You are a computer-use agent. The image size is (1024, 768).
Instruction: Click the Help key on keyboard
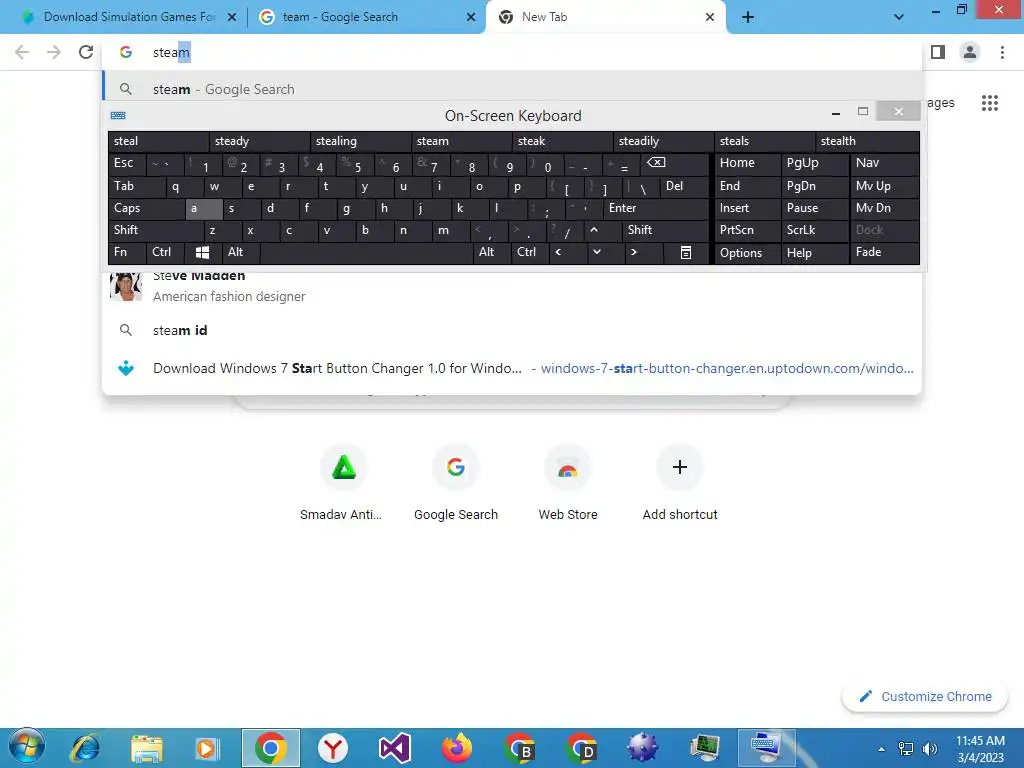click(x=814, y=253)
